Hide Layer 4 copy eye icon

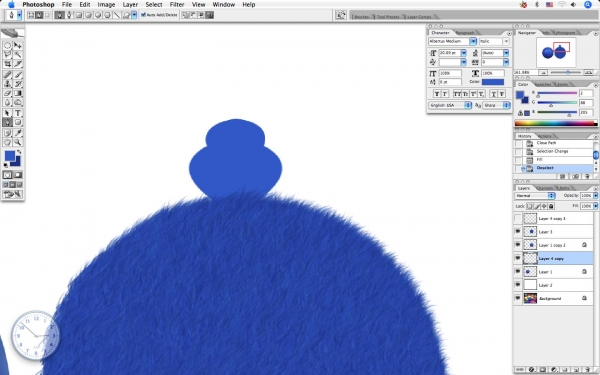[x=518, y=258]
